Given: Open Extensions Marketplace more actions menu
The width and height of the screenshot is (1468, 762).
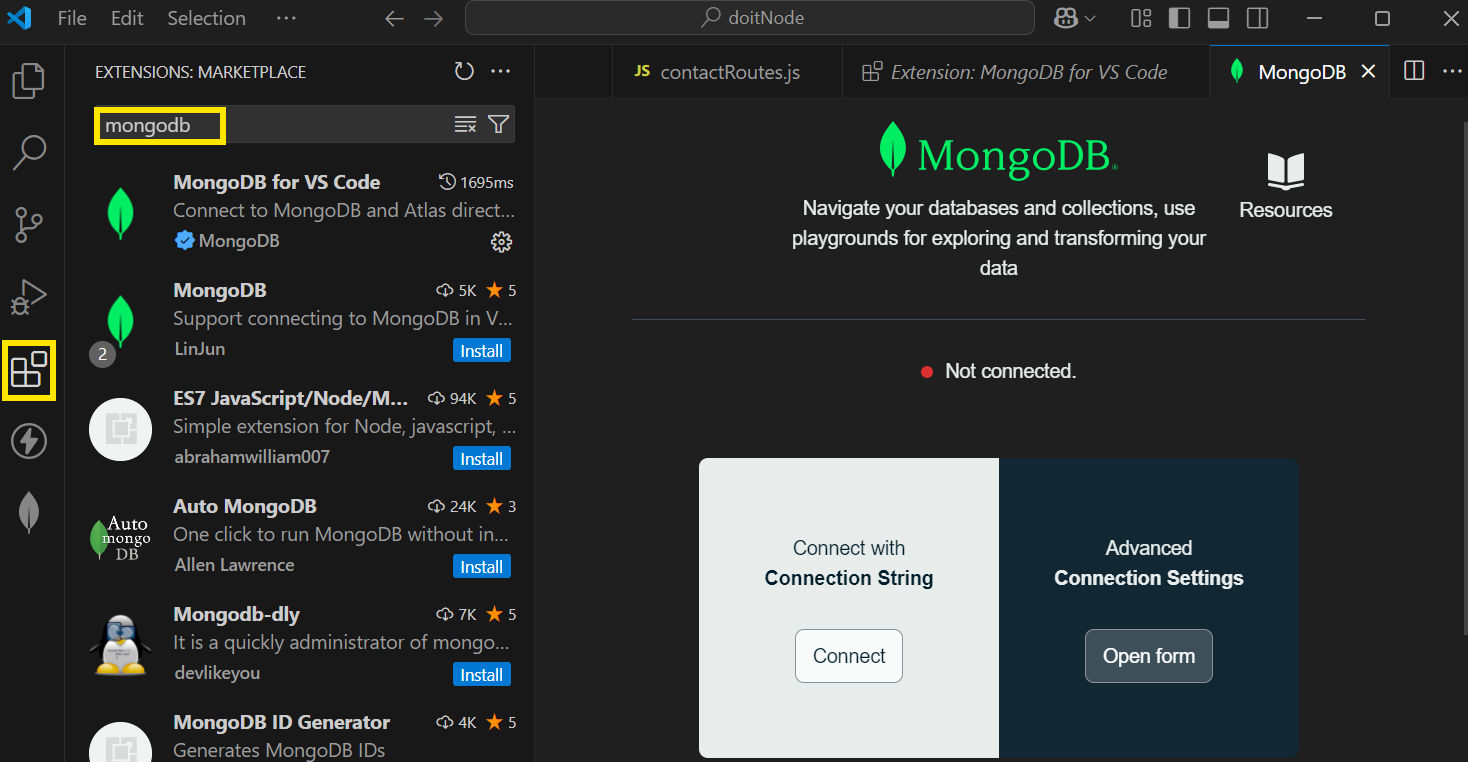Looking at the screenshot, I should point(501,71).
